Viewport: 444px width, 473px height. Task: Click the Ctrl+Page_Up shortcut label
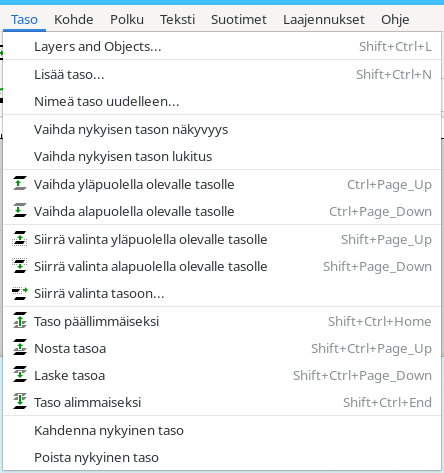389,185
